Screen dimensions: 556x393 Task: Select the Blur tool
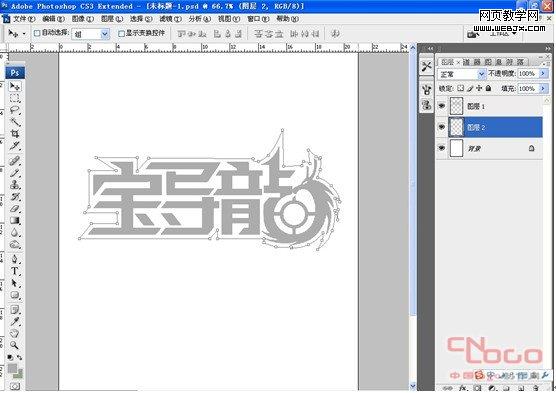click(x=15, y=233)
